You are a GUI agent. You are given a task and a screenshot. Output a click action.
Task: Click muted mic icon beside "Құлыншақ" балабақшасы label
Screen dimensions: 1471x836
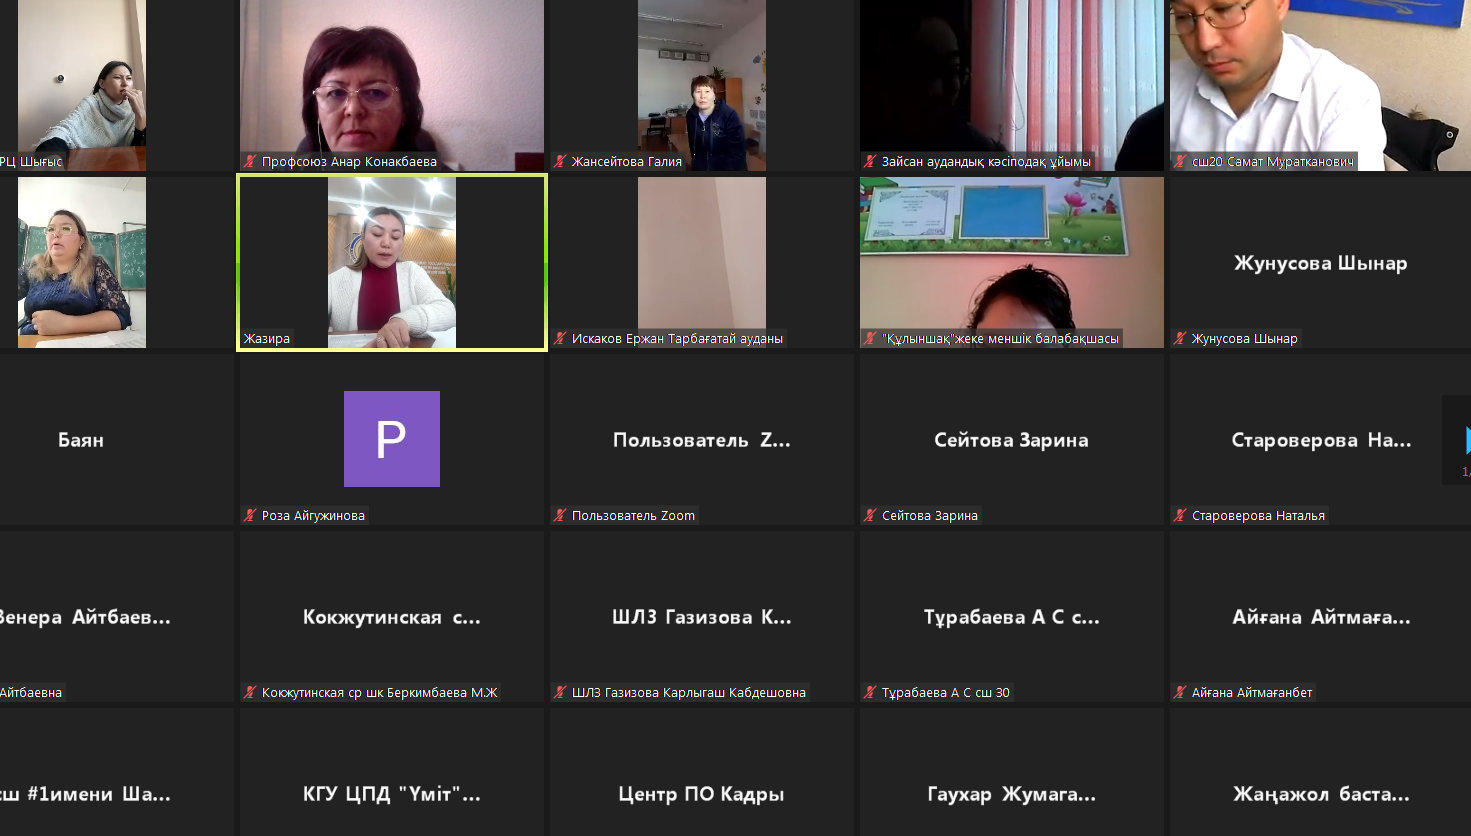click(x=870, y=338)
